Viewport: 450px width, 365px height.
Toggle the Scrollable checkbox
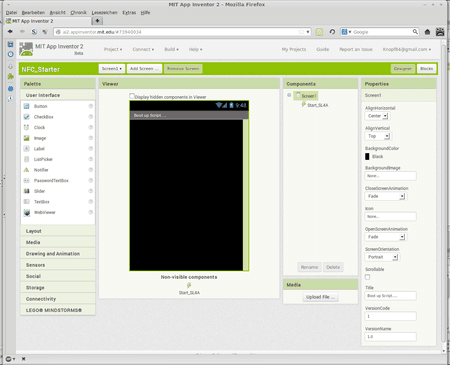[367, 277]
